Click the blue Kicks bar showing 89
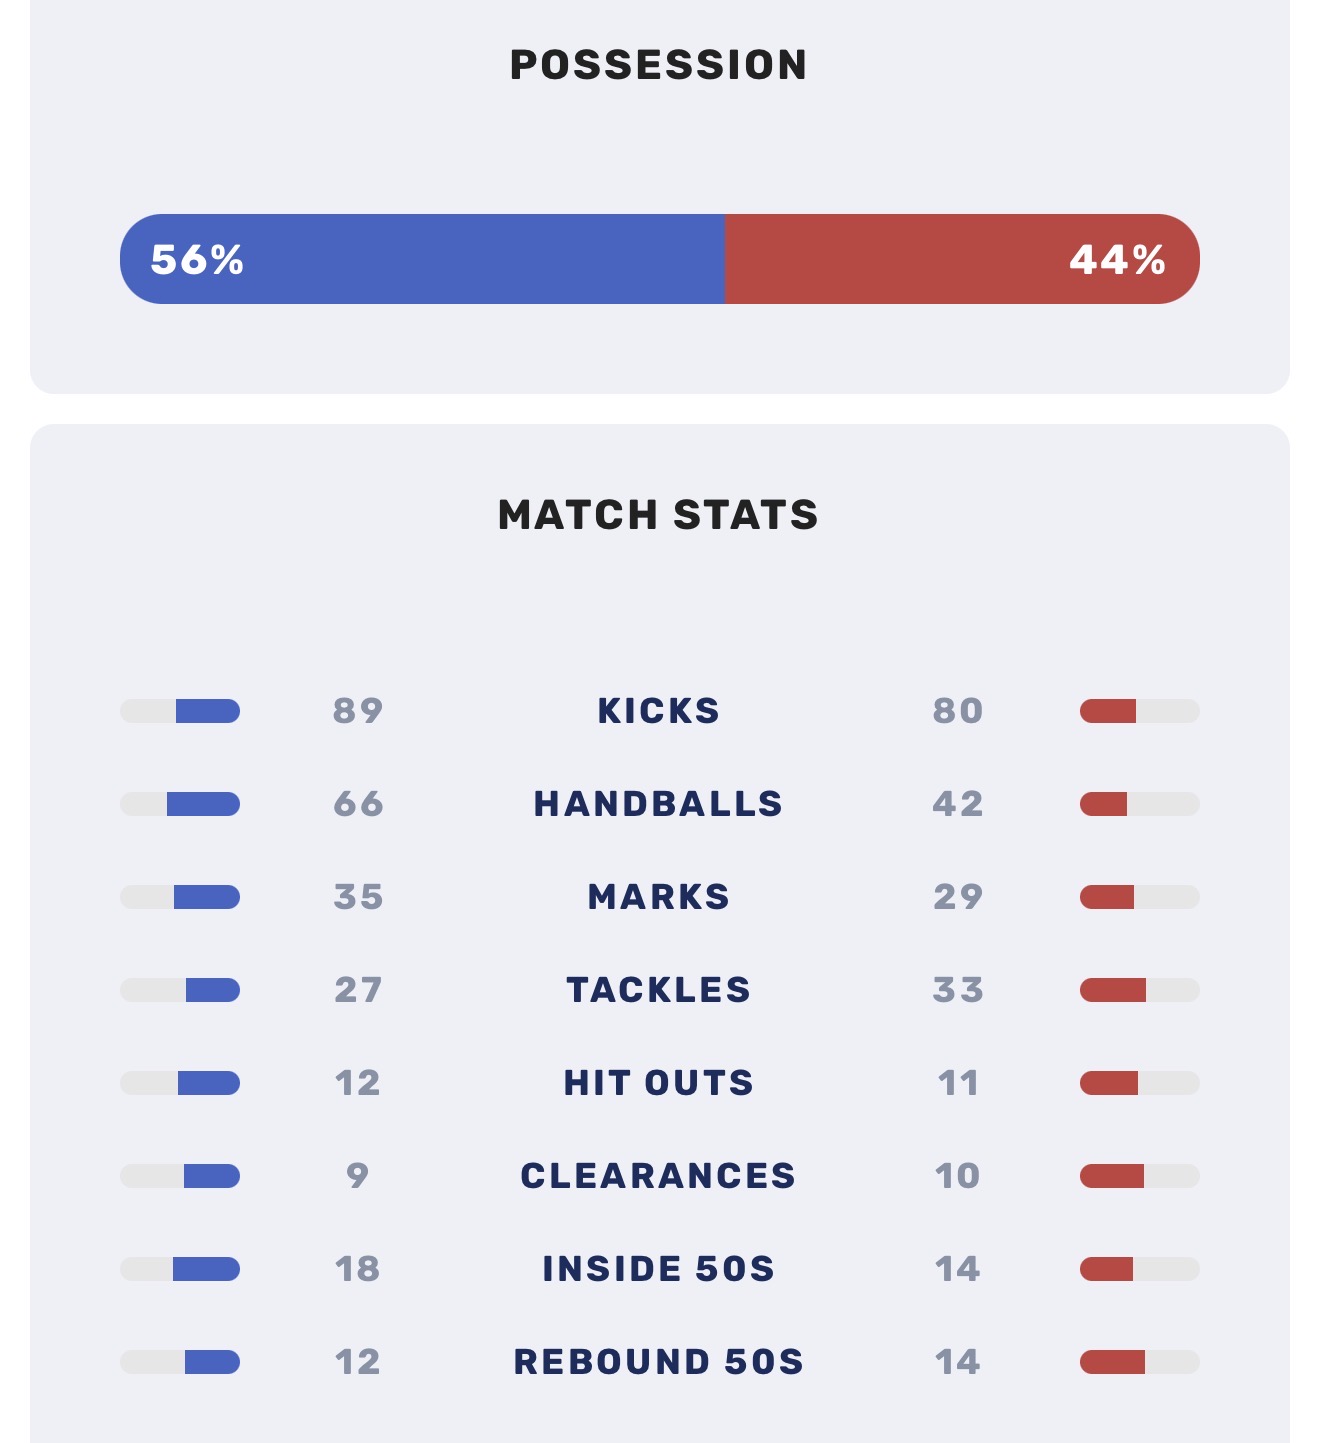The image size is (1320, 1443). pyautogui.click(x=180, y=711)
